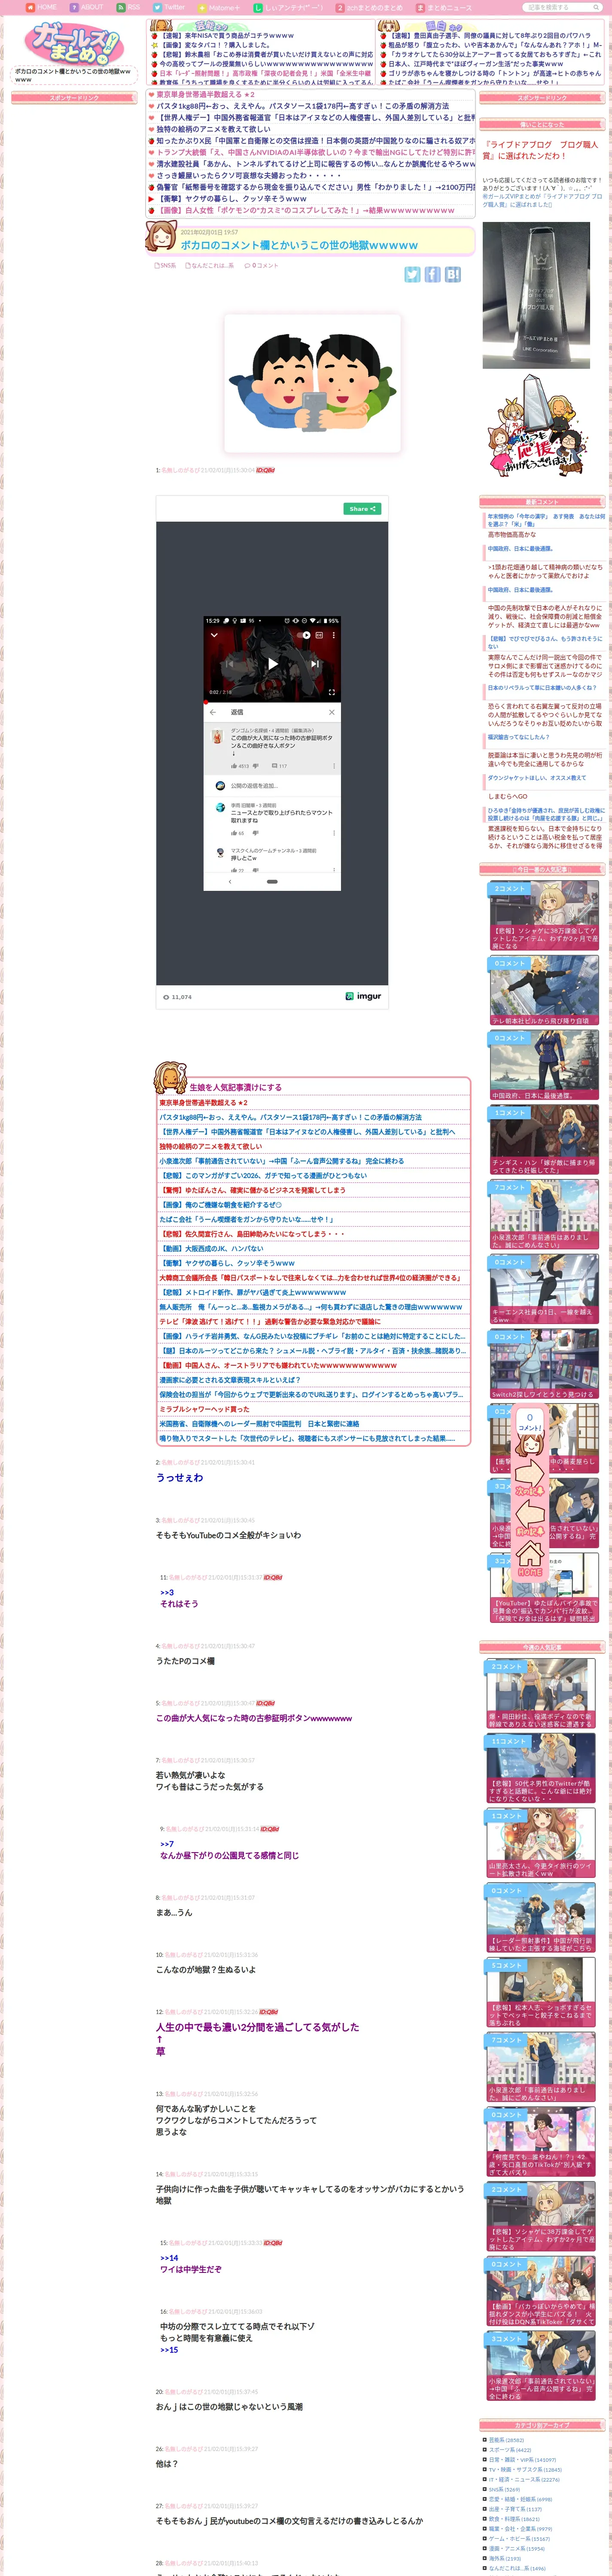
Task: Share the article via the Twitter icon
Action: (412, 274)
